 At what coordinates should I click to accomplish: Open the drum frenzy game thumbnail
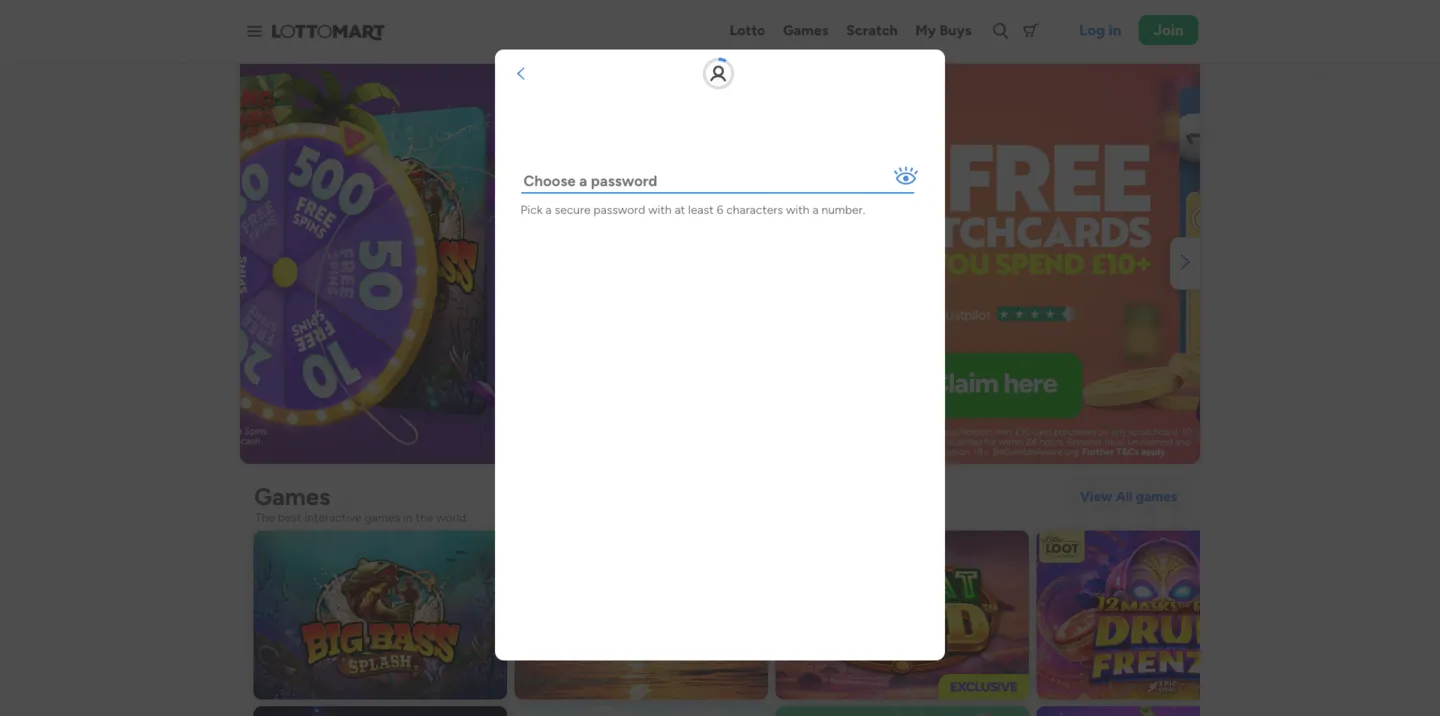coord(1118,614)
